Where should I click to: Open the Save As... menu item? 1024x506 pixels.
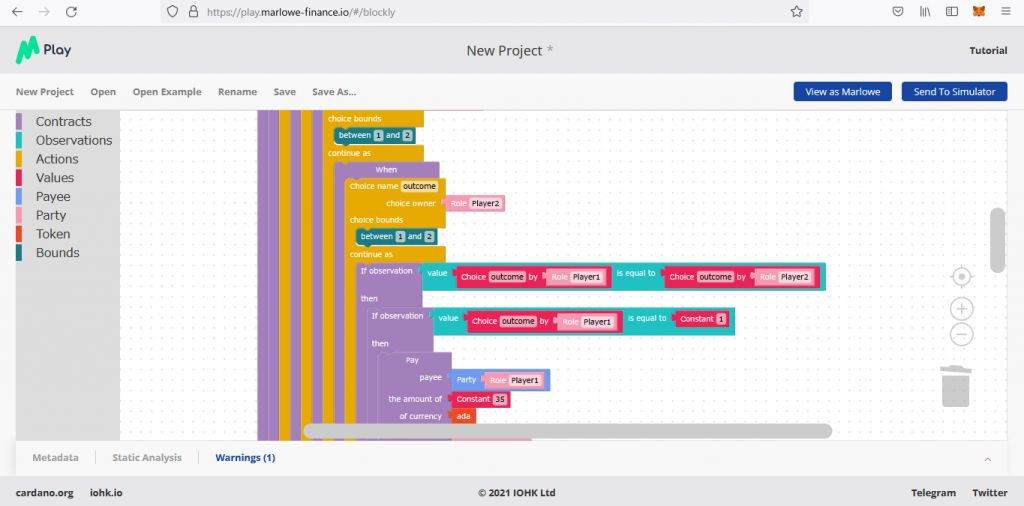(x=334, y=92)
